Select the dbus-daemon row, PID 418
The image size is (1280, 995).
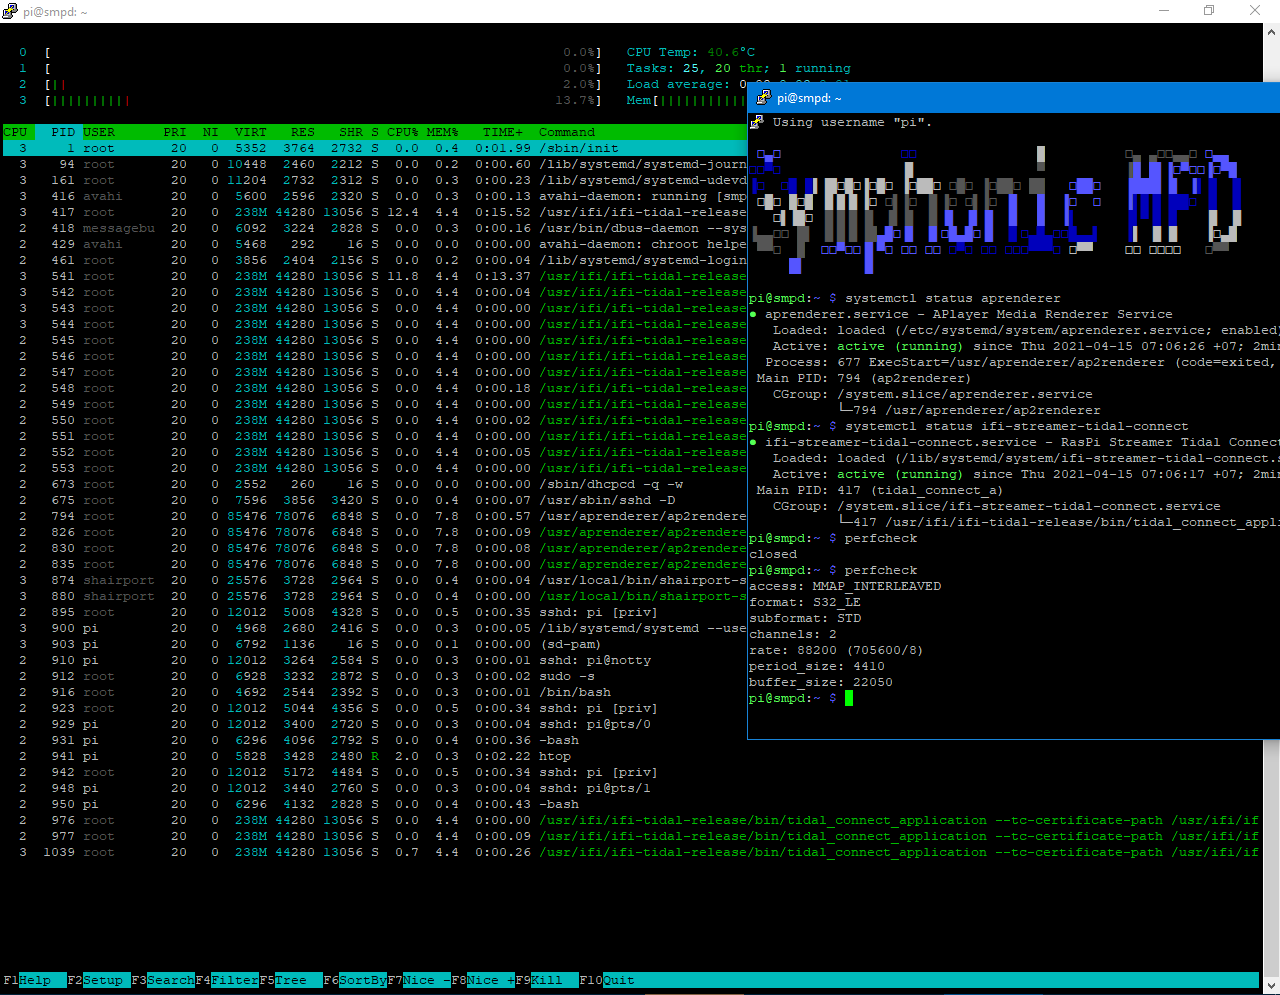(x=375, y=228)
